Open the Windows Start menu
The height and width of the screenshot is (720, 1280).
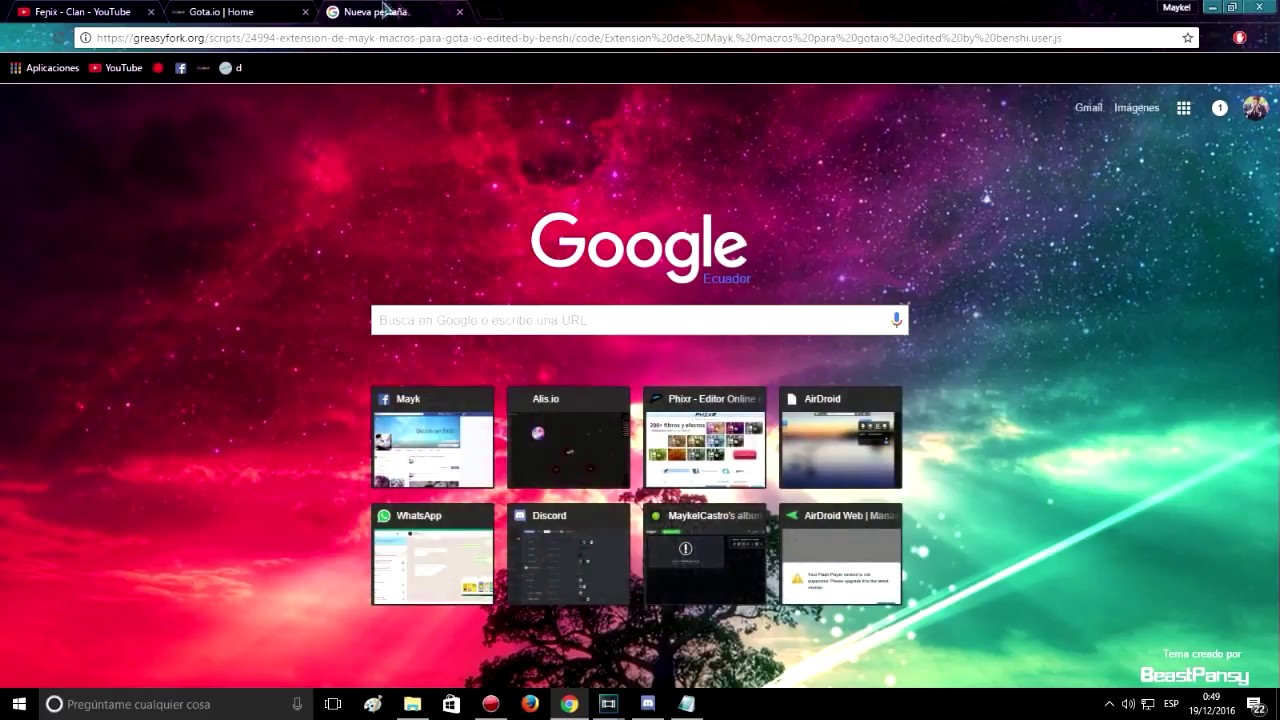(19, 704)
